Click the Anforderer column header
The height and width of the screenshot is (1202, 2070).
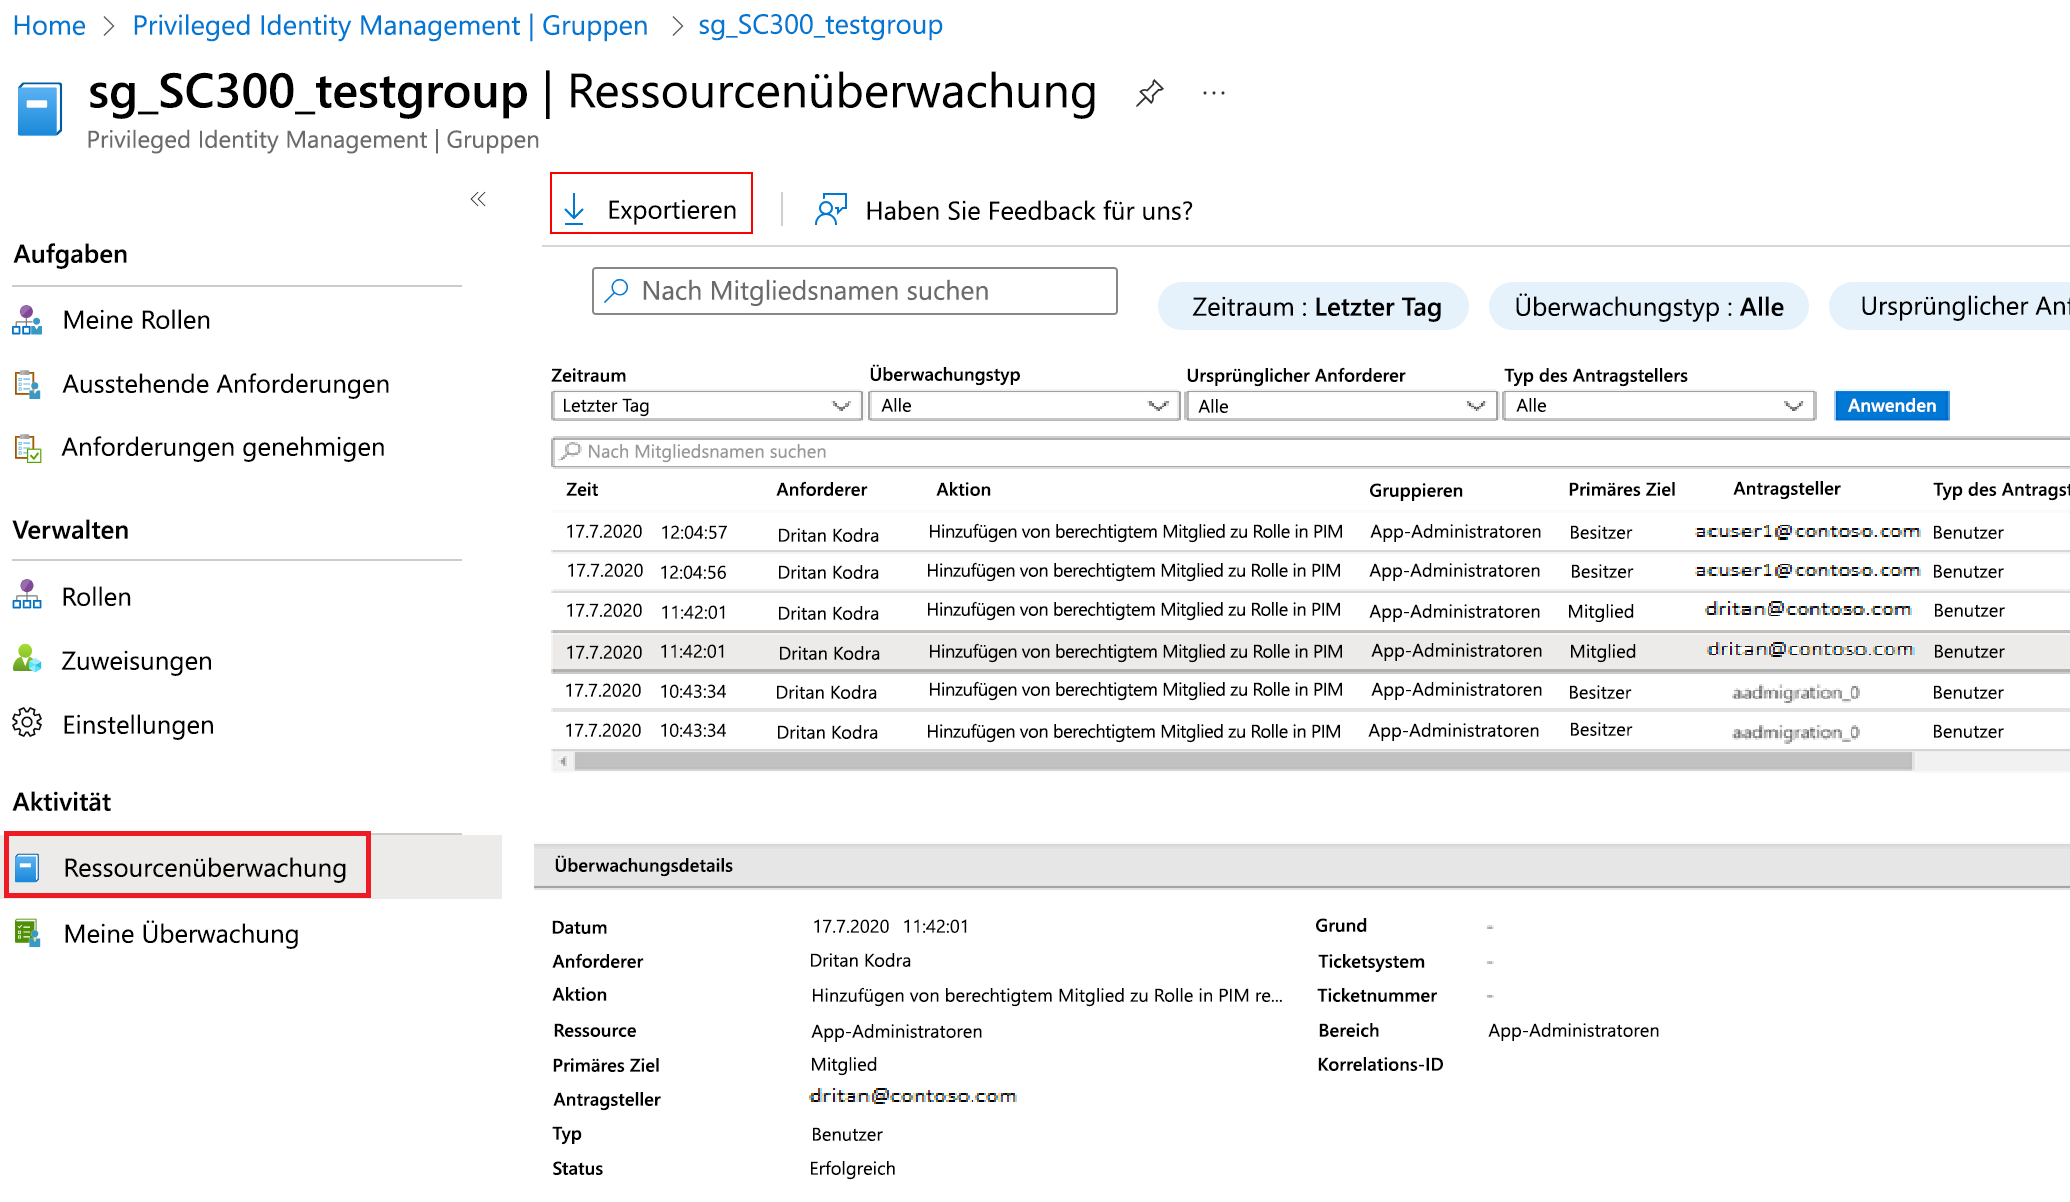pos(821,489)
